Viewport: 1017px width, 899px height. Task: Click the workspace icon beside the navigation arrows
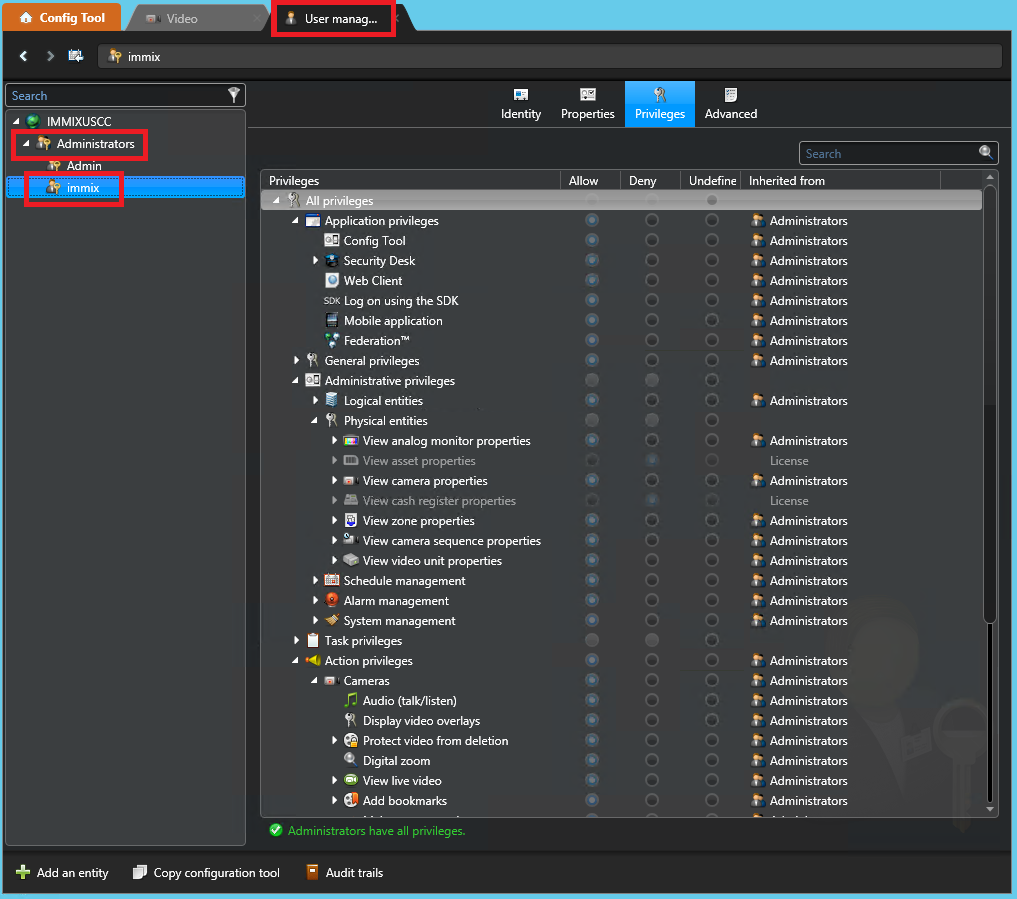(74, 56)
